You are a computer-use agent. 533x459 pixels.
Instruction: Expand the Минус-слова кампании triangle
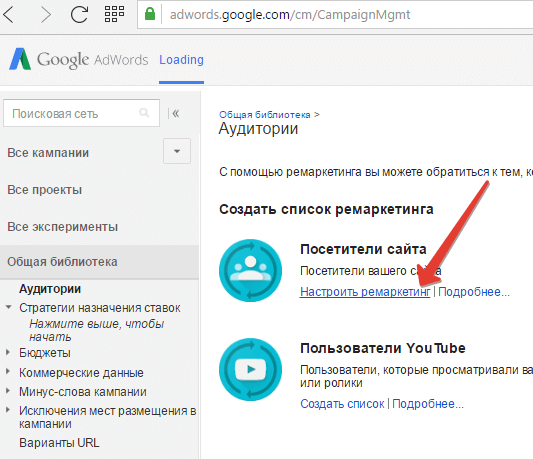tap(8, 391)
